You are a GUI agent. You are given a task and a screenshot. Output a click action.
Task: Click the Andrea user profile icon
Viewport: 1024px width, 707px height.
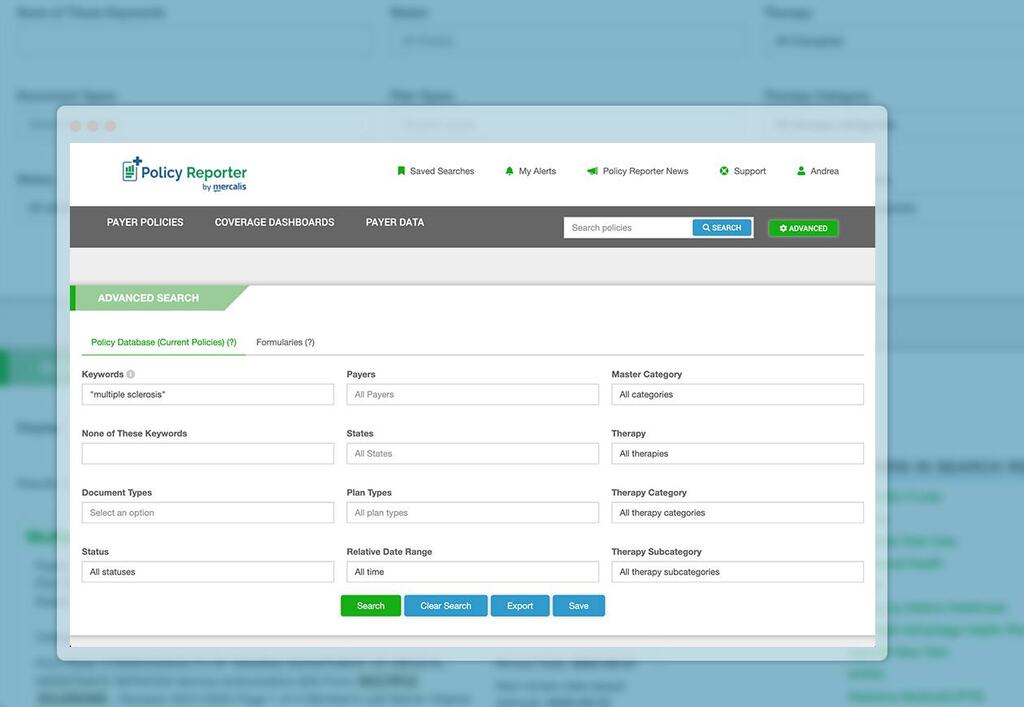(801, 171)
